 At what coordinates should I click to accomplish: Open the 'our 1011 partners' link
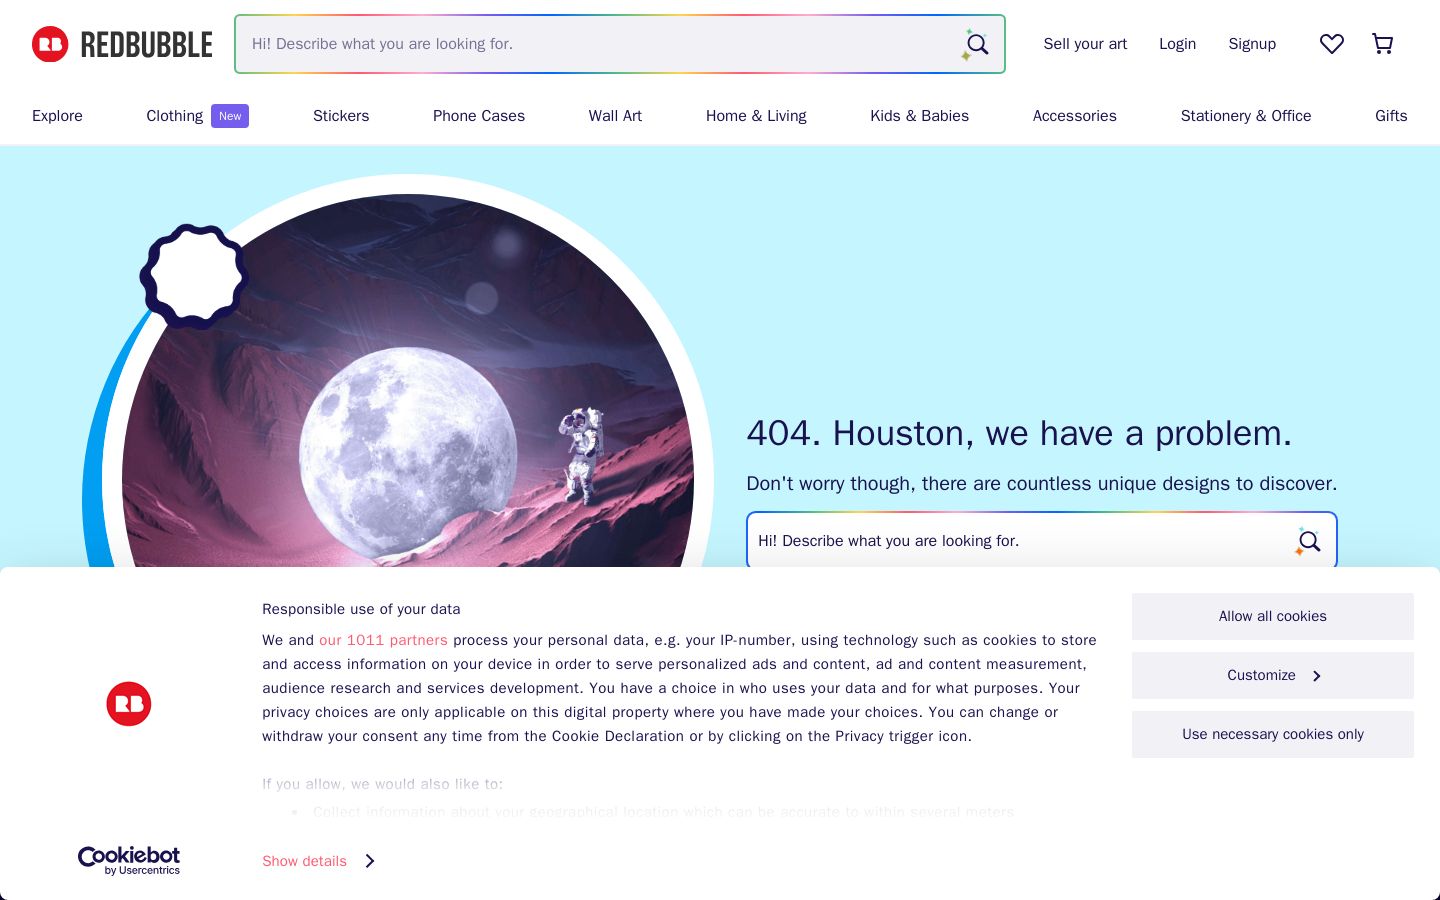pyautogui.click(x=383, y=640)
